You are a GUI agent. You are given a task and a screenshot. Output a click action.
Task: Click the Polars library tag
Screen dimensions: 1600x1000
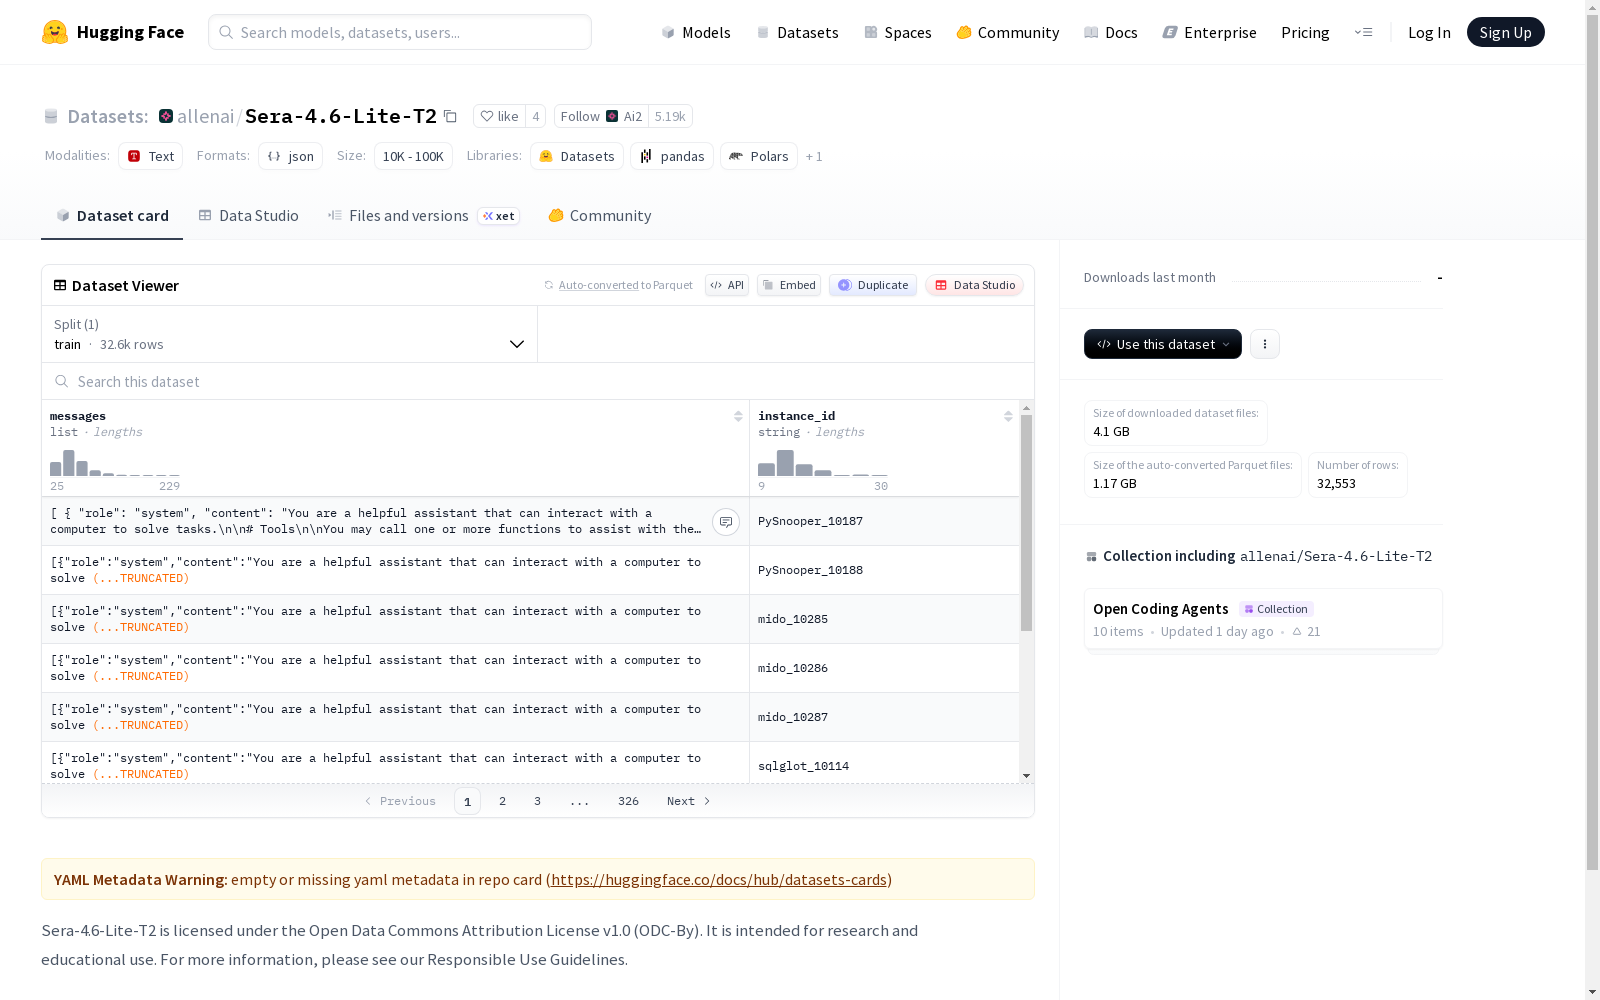coord(759,156)
